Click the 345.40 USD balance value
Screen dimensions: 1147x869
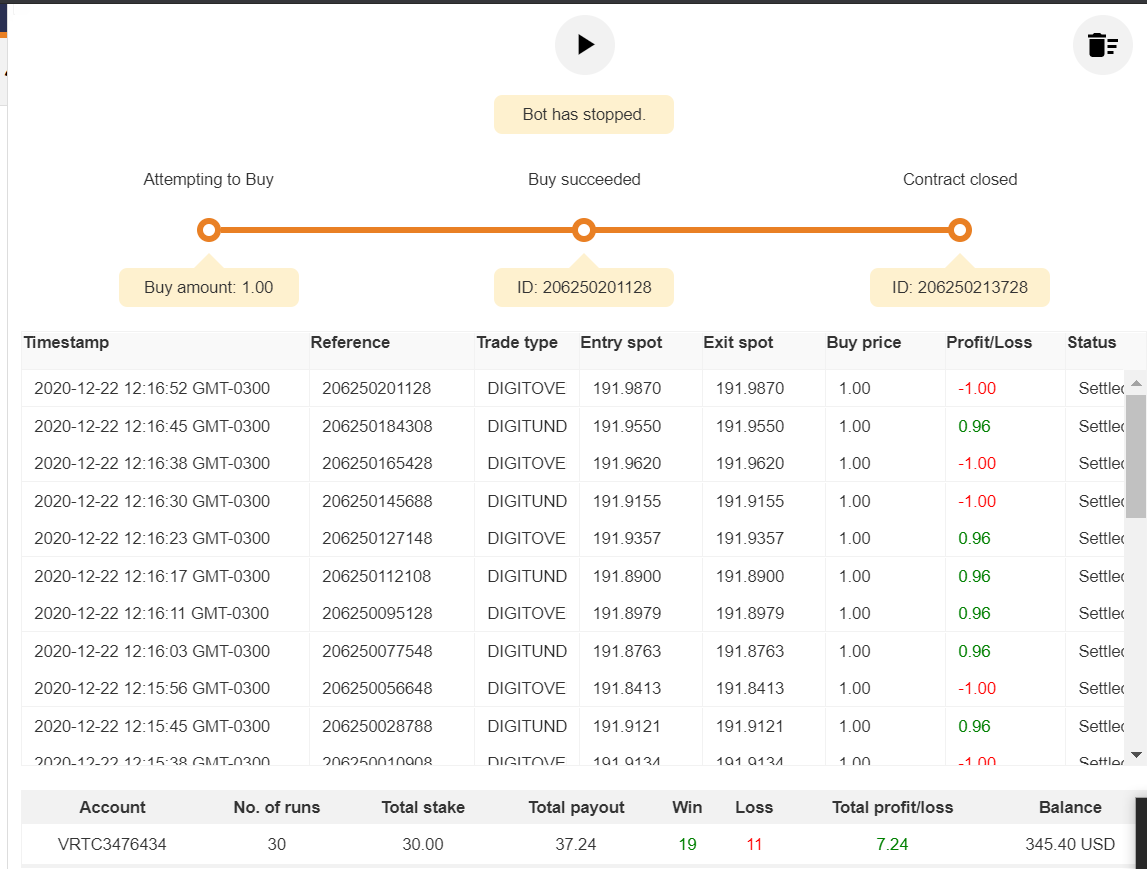[1069, 844]
